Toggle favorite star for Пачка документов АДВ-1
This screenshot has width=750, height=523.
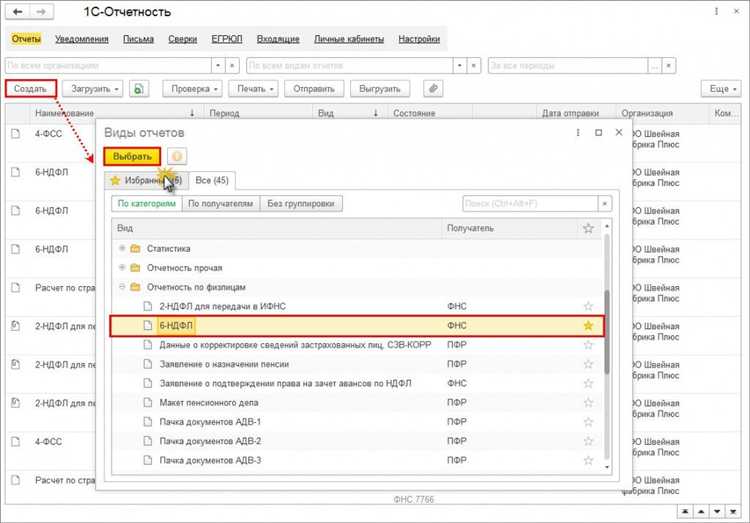(588, 422)
